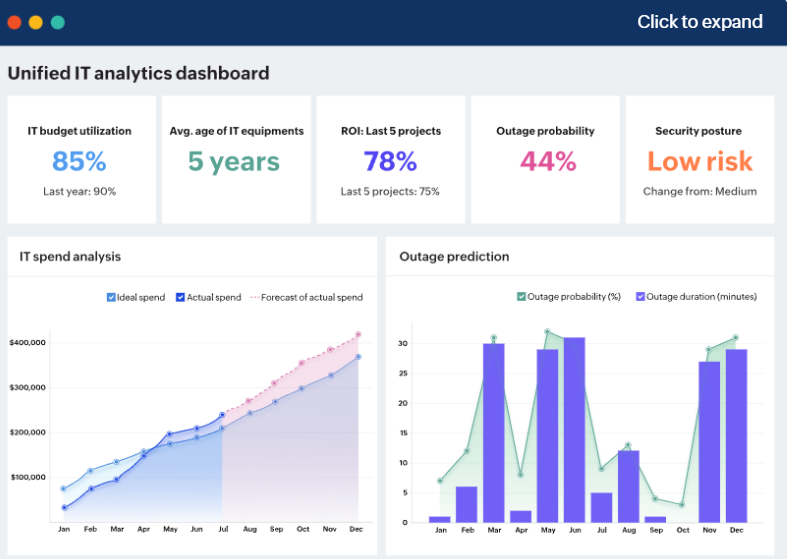
Task: Toggle the Outage probability (%) checkbox
Action: [x=521, y=297]
